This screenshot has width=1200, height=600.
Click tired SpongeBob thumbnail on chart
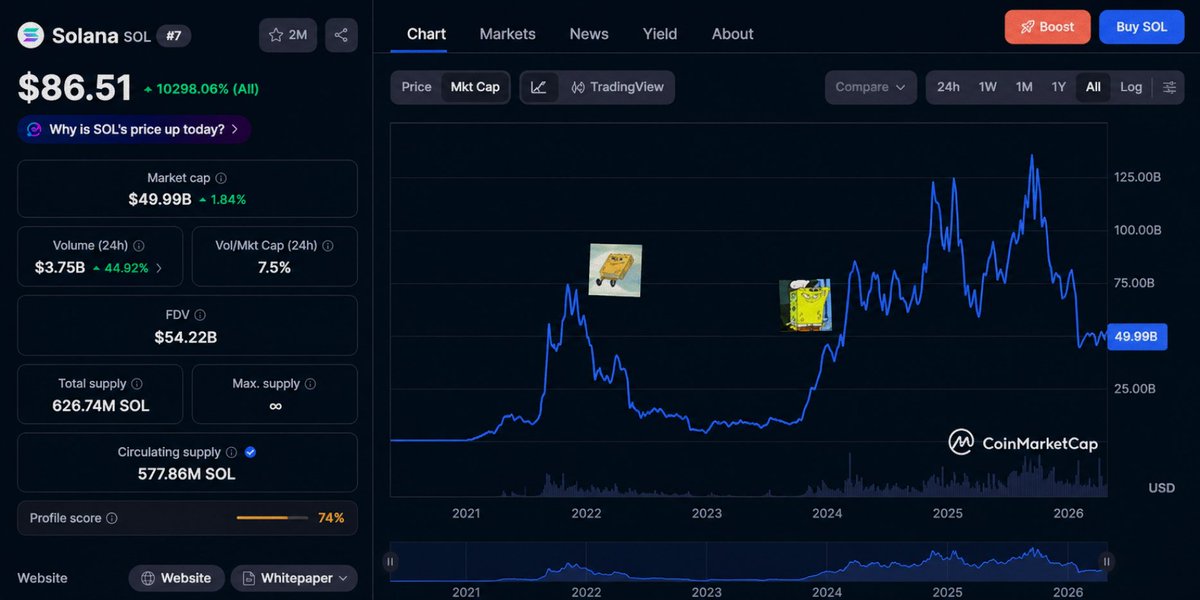805,305
